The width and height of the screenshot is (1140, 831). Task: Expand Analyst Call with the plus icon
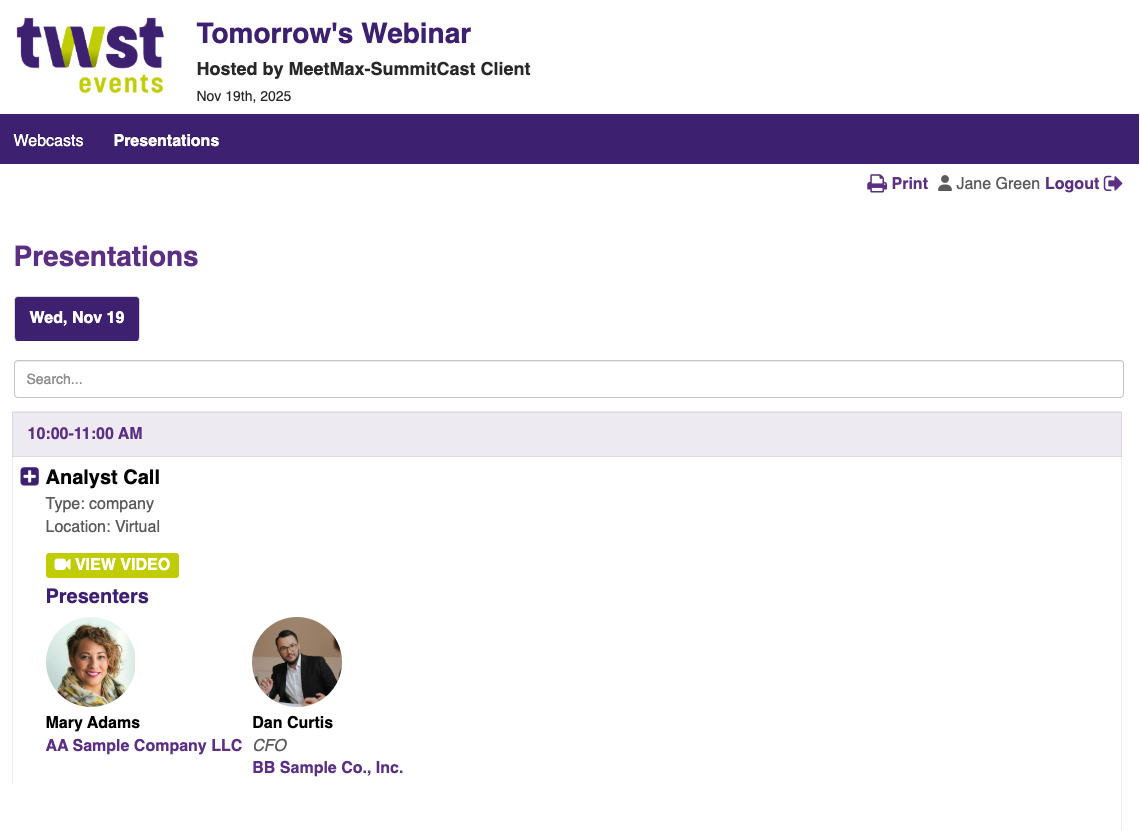pos(30,477)
